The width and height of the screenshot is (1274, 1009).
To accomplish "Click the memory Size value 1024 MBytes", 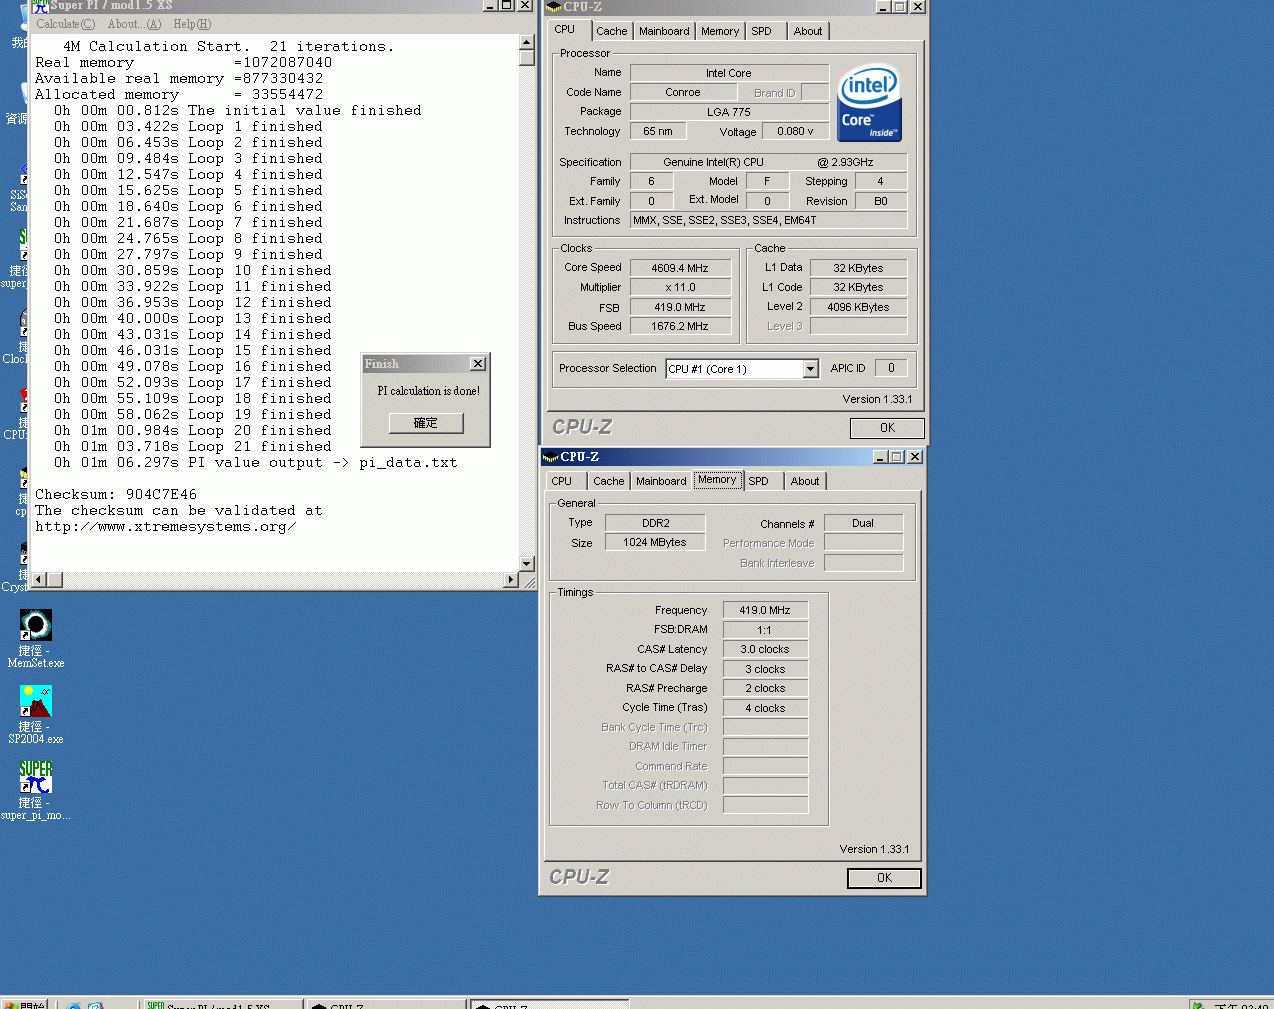I will click(656, 542).
